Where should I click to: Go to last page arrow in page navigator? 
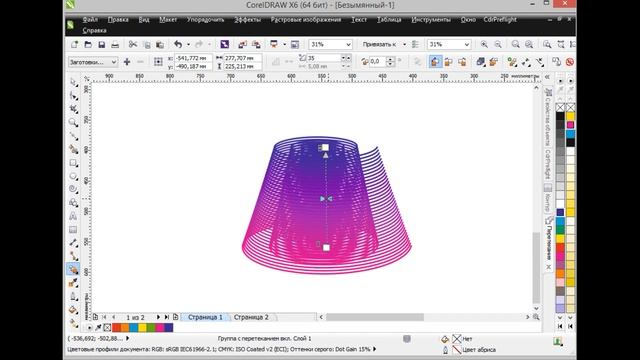click(x=167, y=317)
